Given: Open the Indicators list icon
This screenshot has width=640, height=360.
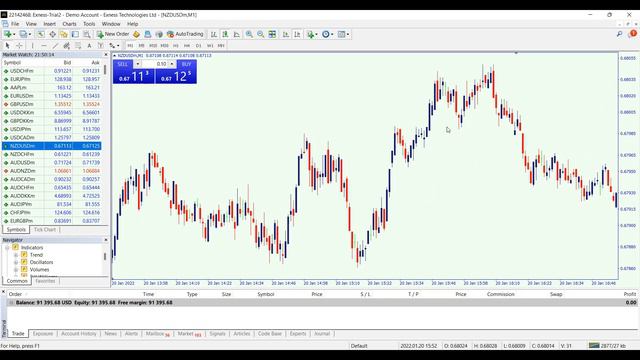Looking at the screenshot, I should [311, 34].
